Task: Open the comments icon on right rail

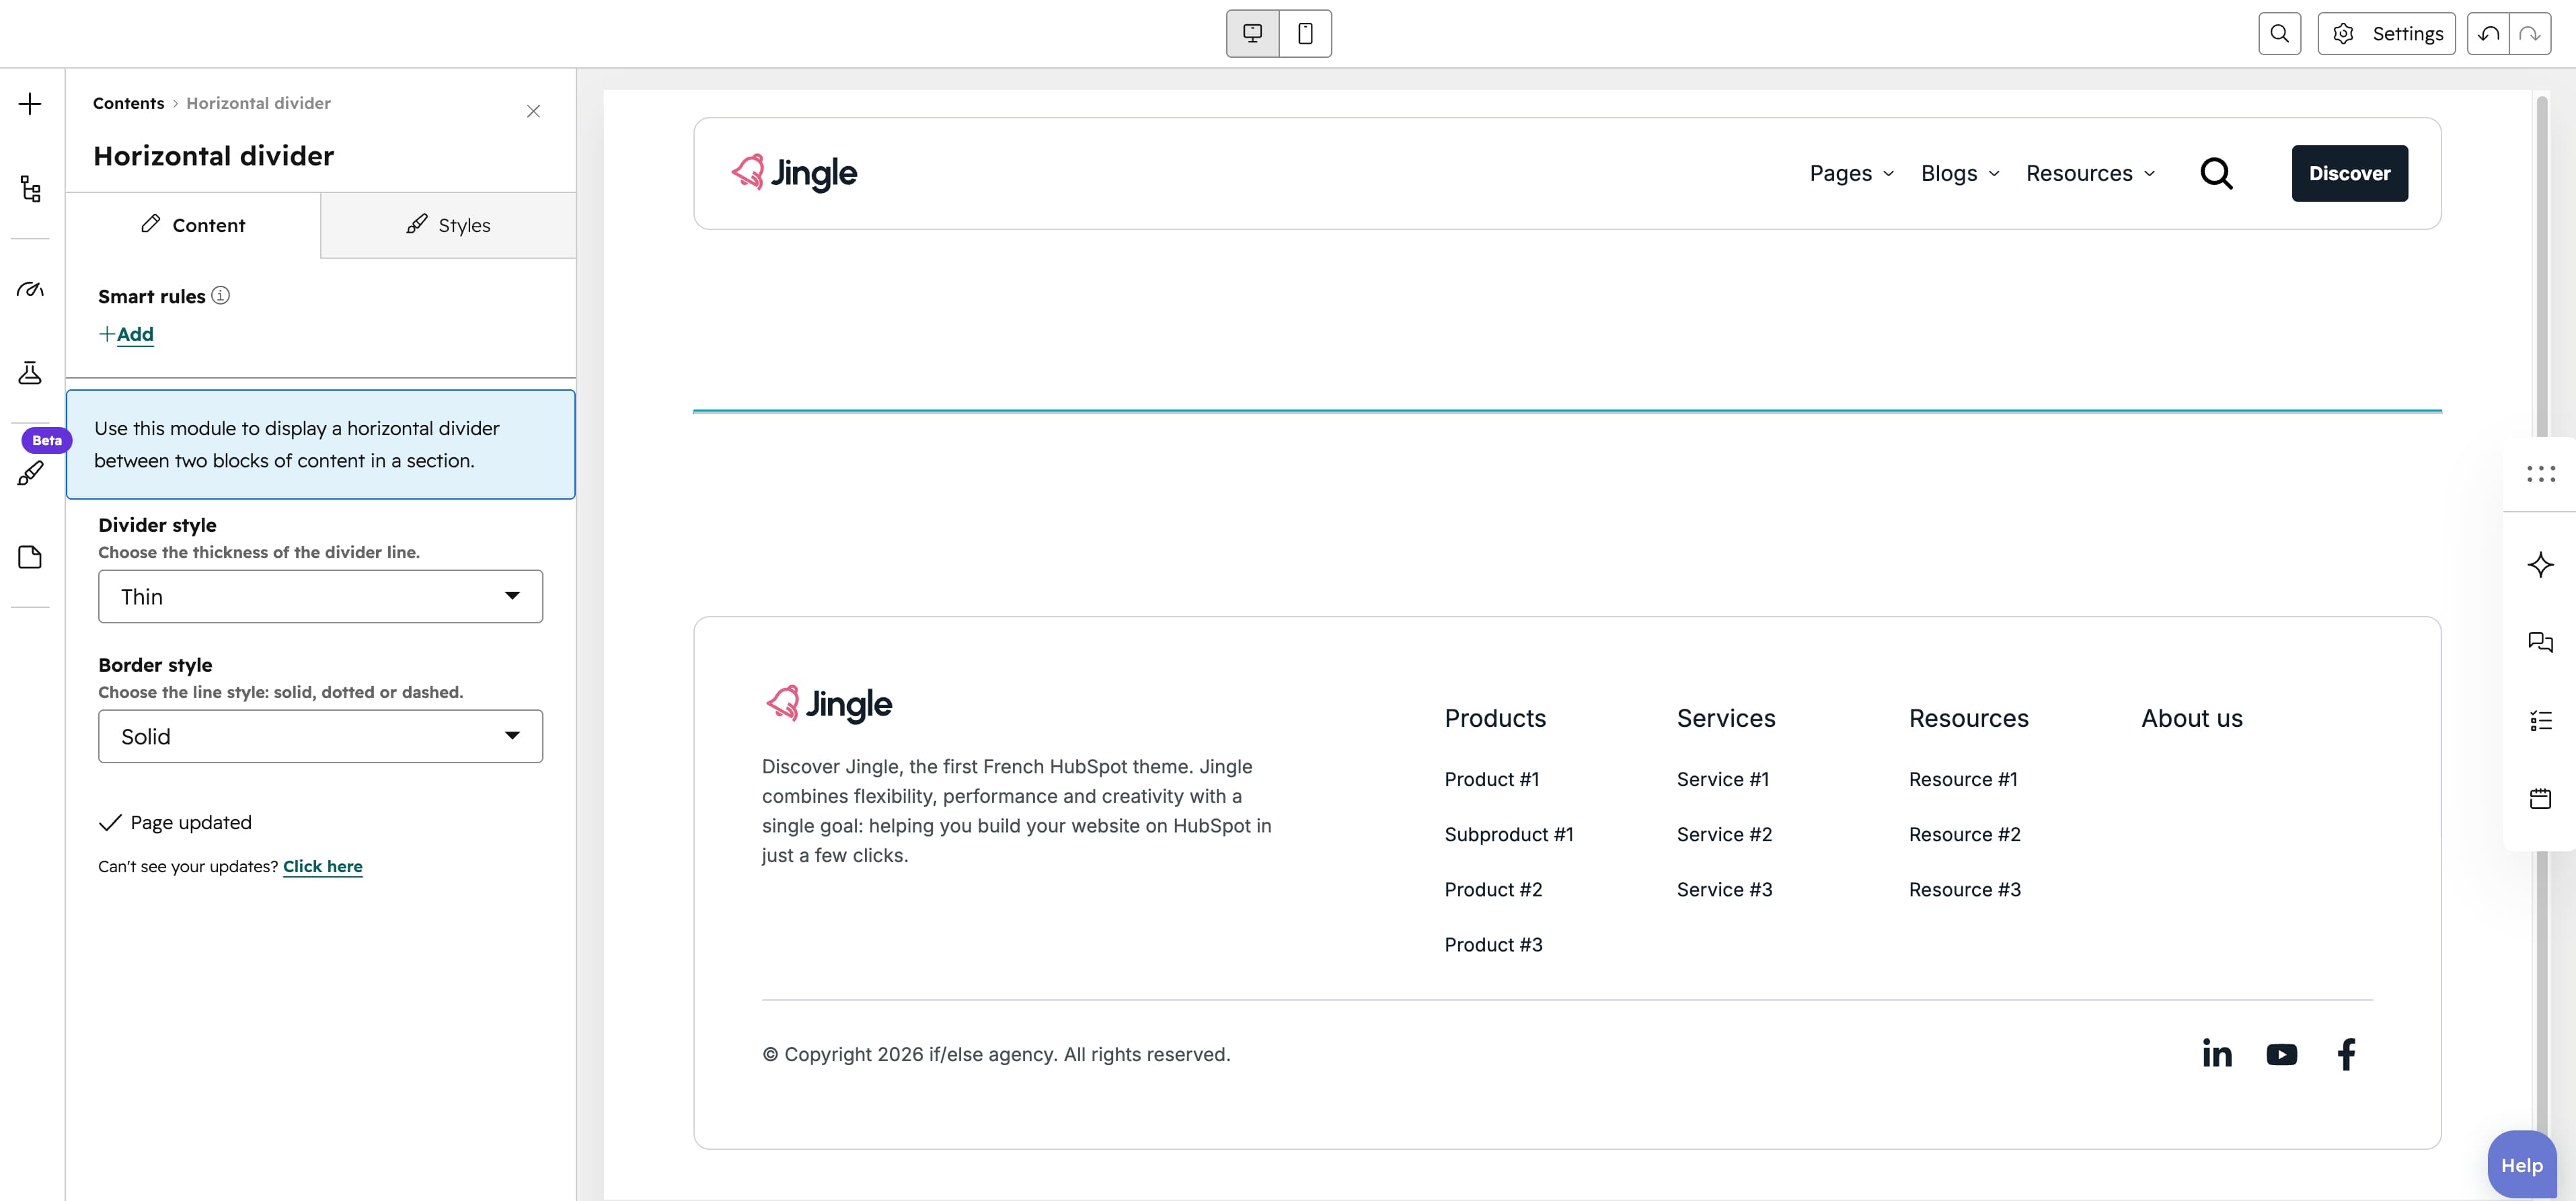Action: [x=2540, y=642]
